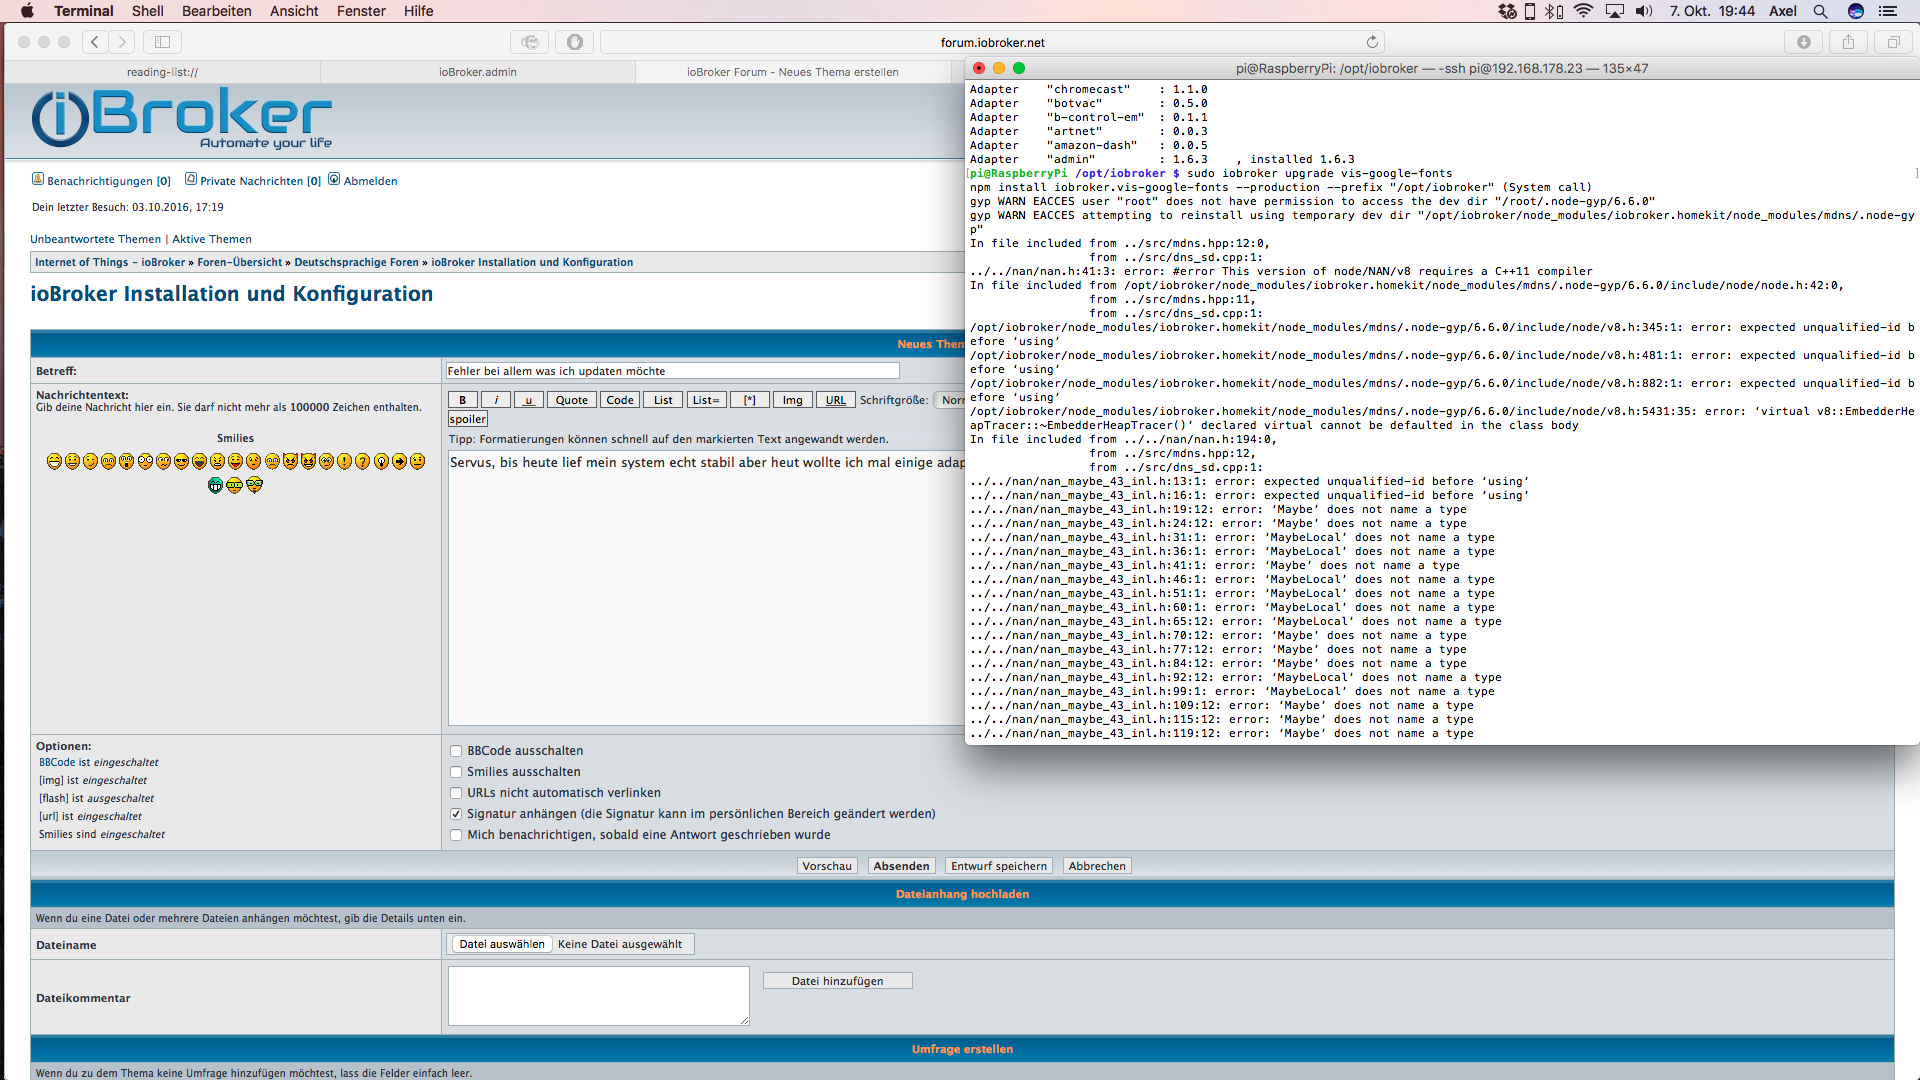The height and width of the screenshot is (1080, 1920).
Task: Open Spotlight search in the menu bar
Action: [x=1820, y=11]
